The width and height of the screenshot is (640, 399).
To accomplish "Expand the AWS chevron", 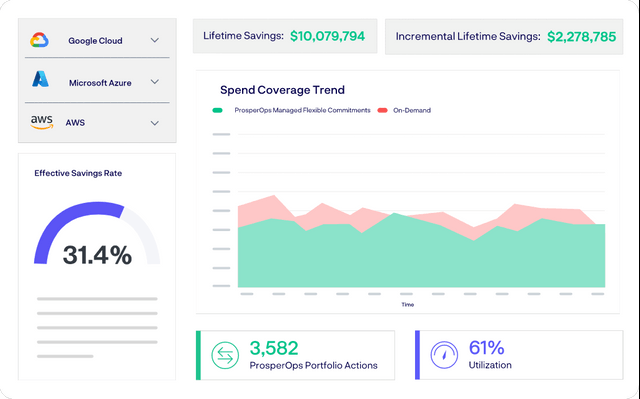I will pos(155,123).
